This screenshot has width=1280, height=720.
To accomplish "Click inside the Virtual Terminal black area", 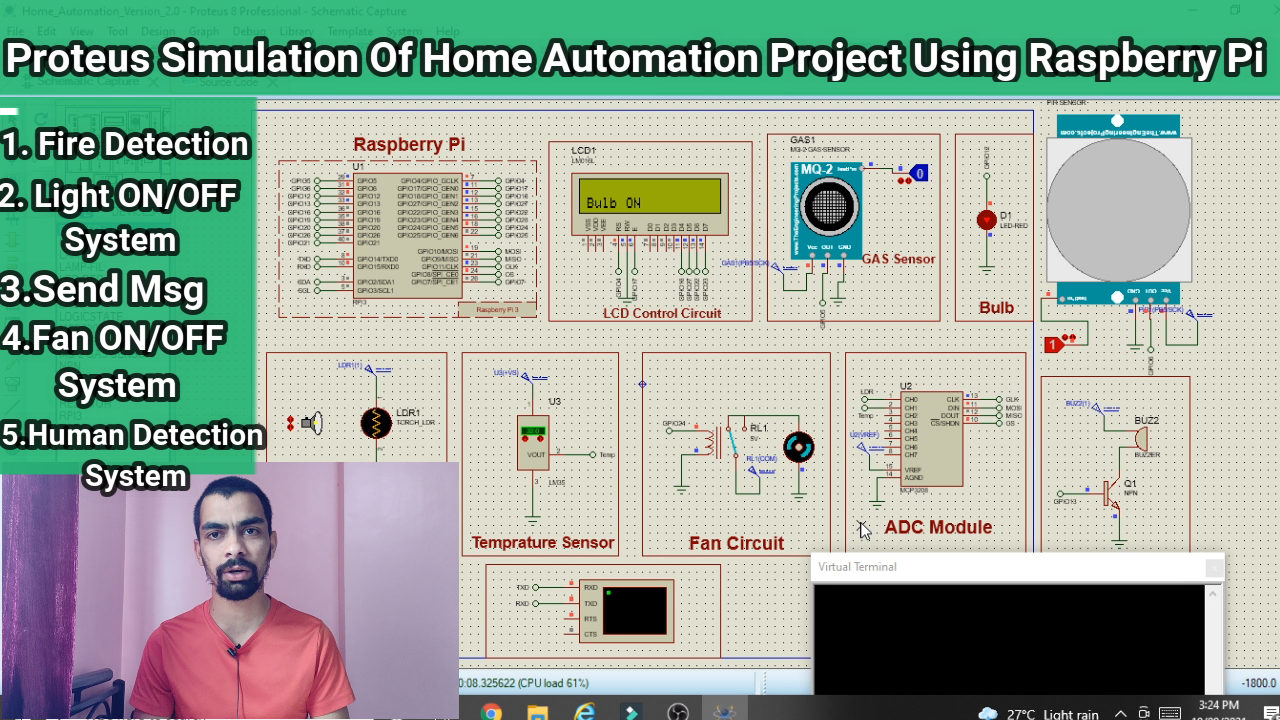I will 1009,638.
